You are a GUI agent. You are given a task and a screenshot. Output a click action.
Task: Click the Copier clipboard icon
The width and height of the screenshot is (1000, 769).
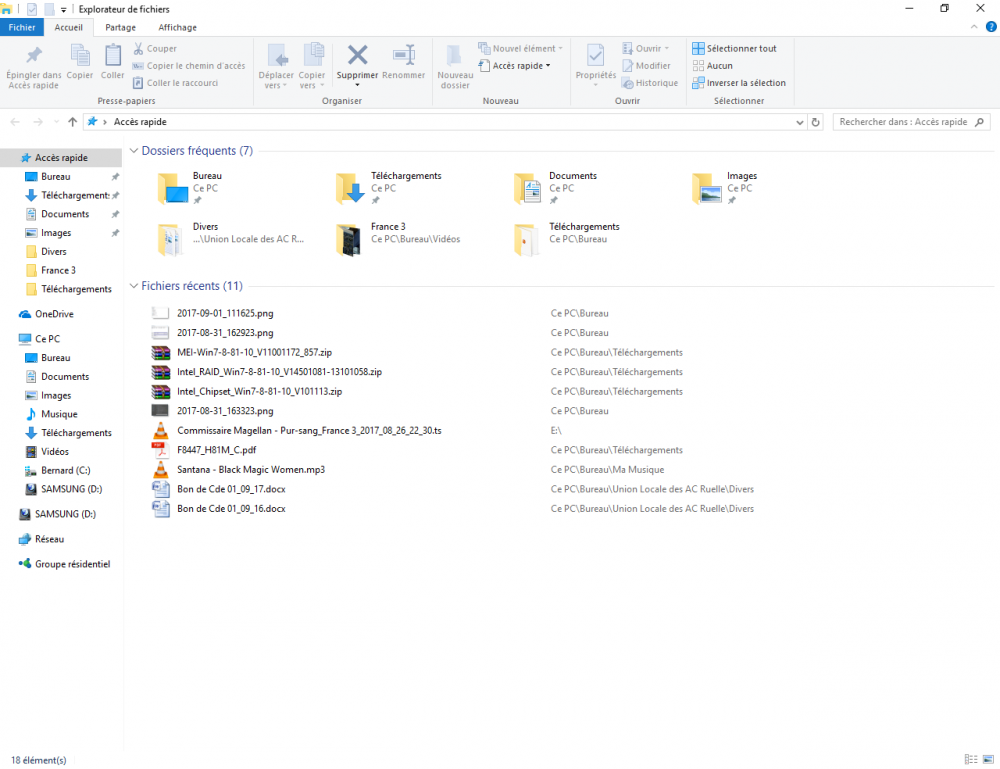point(80,55)
